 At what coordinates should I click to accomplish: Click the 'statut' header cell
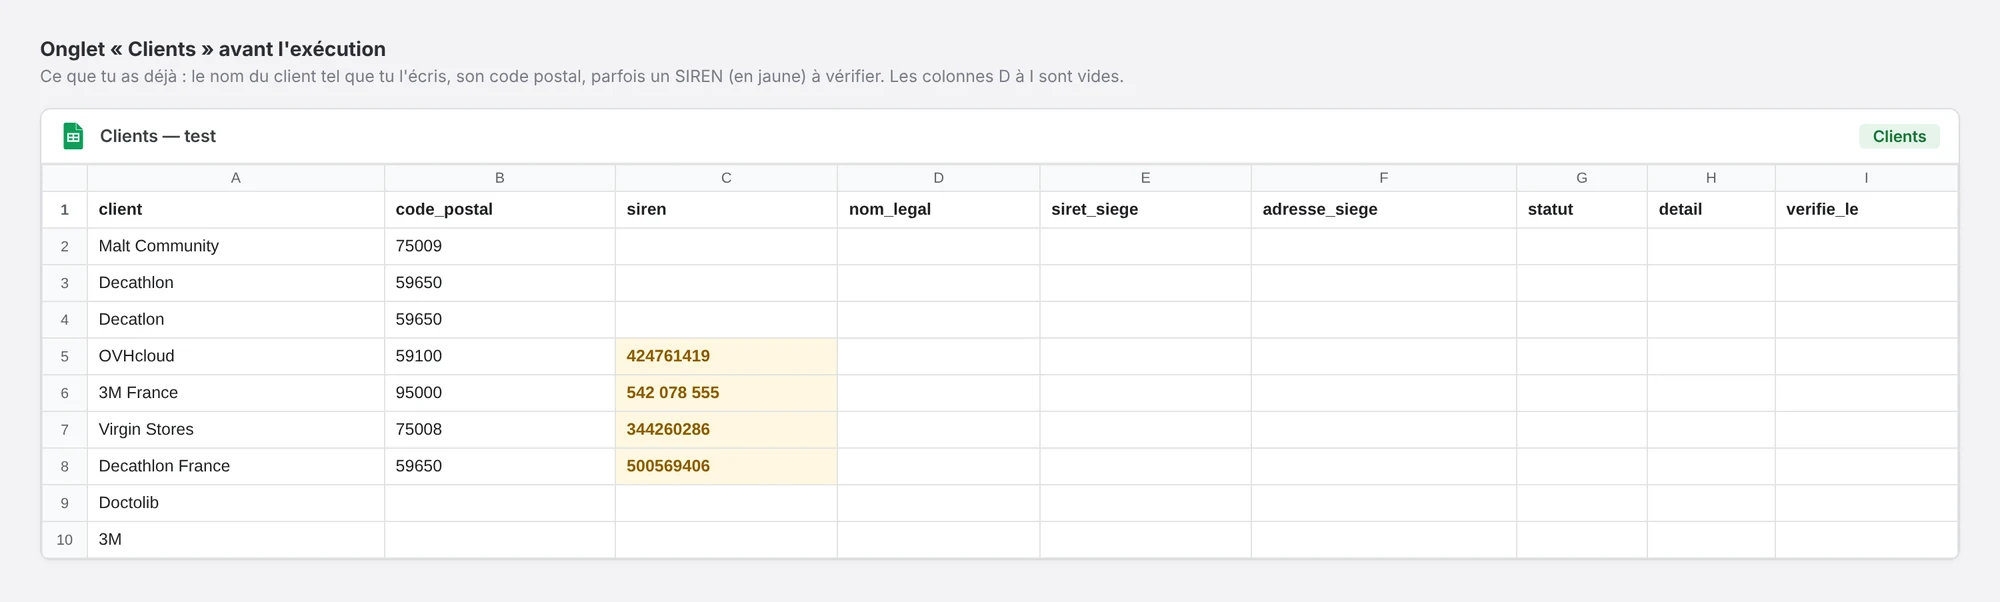click(1582, 210)
